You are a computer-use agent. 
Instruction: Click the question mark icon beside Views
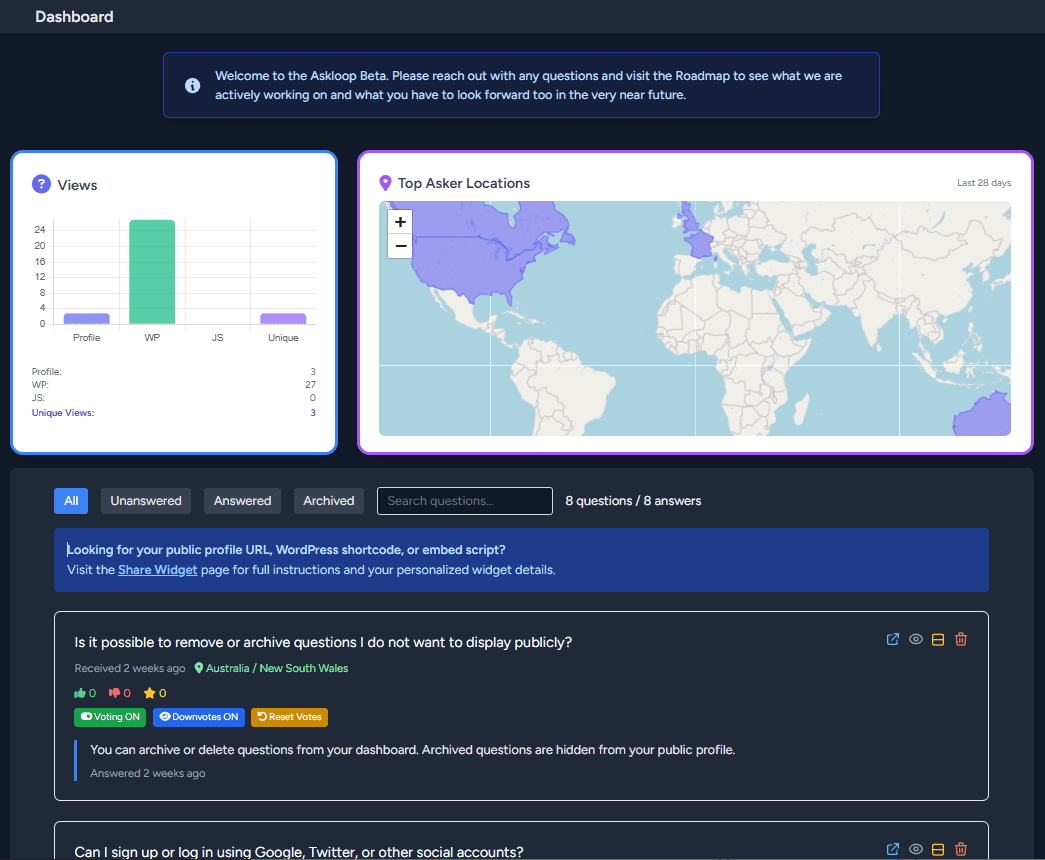[40, 184]
